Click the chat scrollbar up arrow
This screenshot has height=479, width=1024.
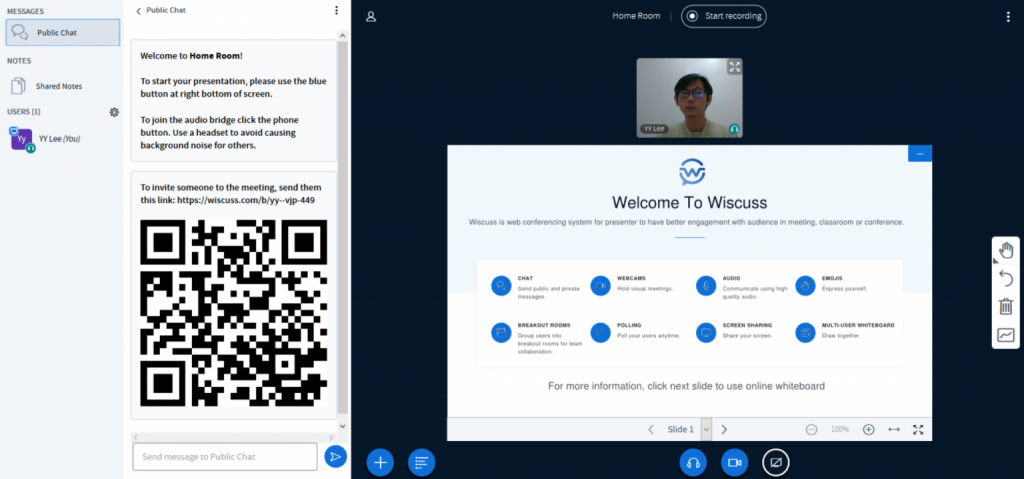coord(343,35)
